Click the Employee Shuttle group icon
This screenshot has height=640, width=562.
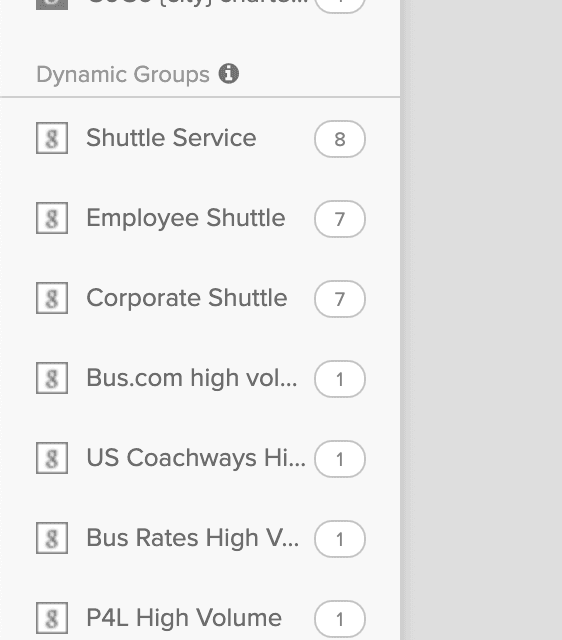[52, 218]
